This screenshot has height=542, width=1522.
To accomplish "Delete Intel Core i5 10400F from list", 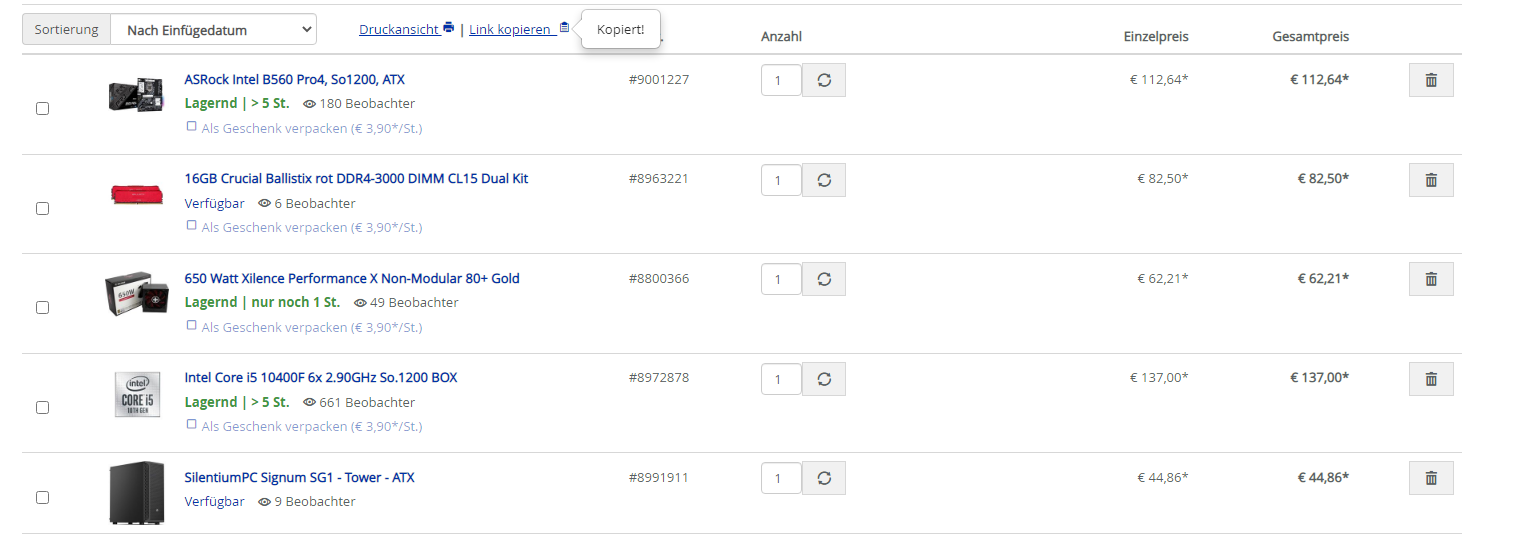I will pos(1430,379).
